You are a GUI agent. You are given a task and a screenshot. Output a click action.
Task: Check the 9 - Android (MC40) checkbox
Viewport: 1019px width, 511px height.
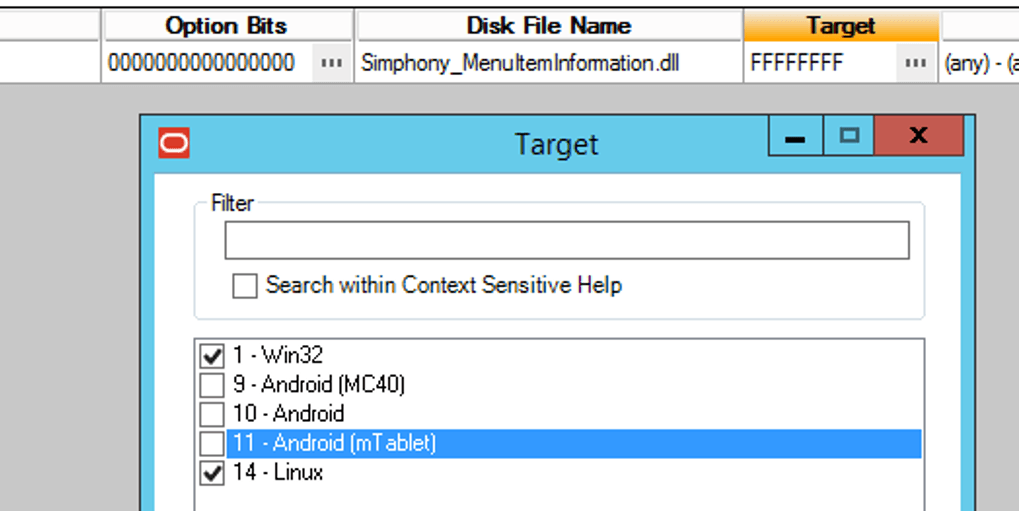(212, 385)
